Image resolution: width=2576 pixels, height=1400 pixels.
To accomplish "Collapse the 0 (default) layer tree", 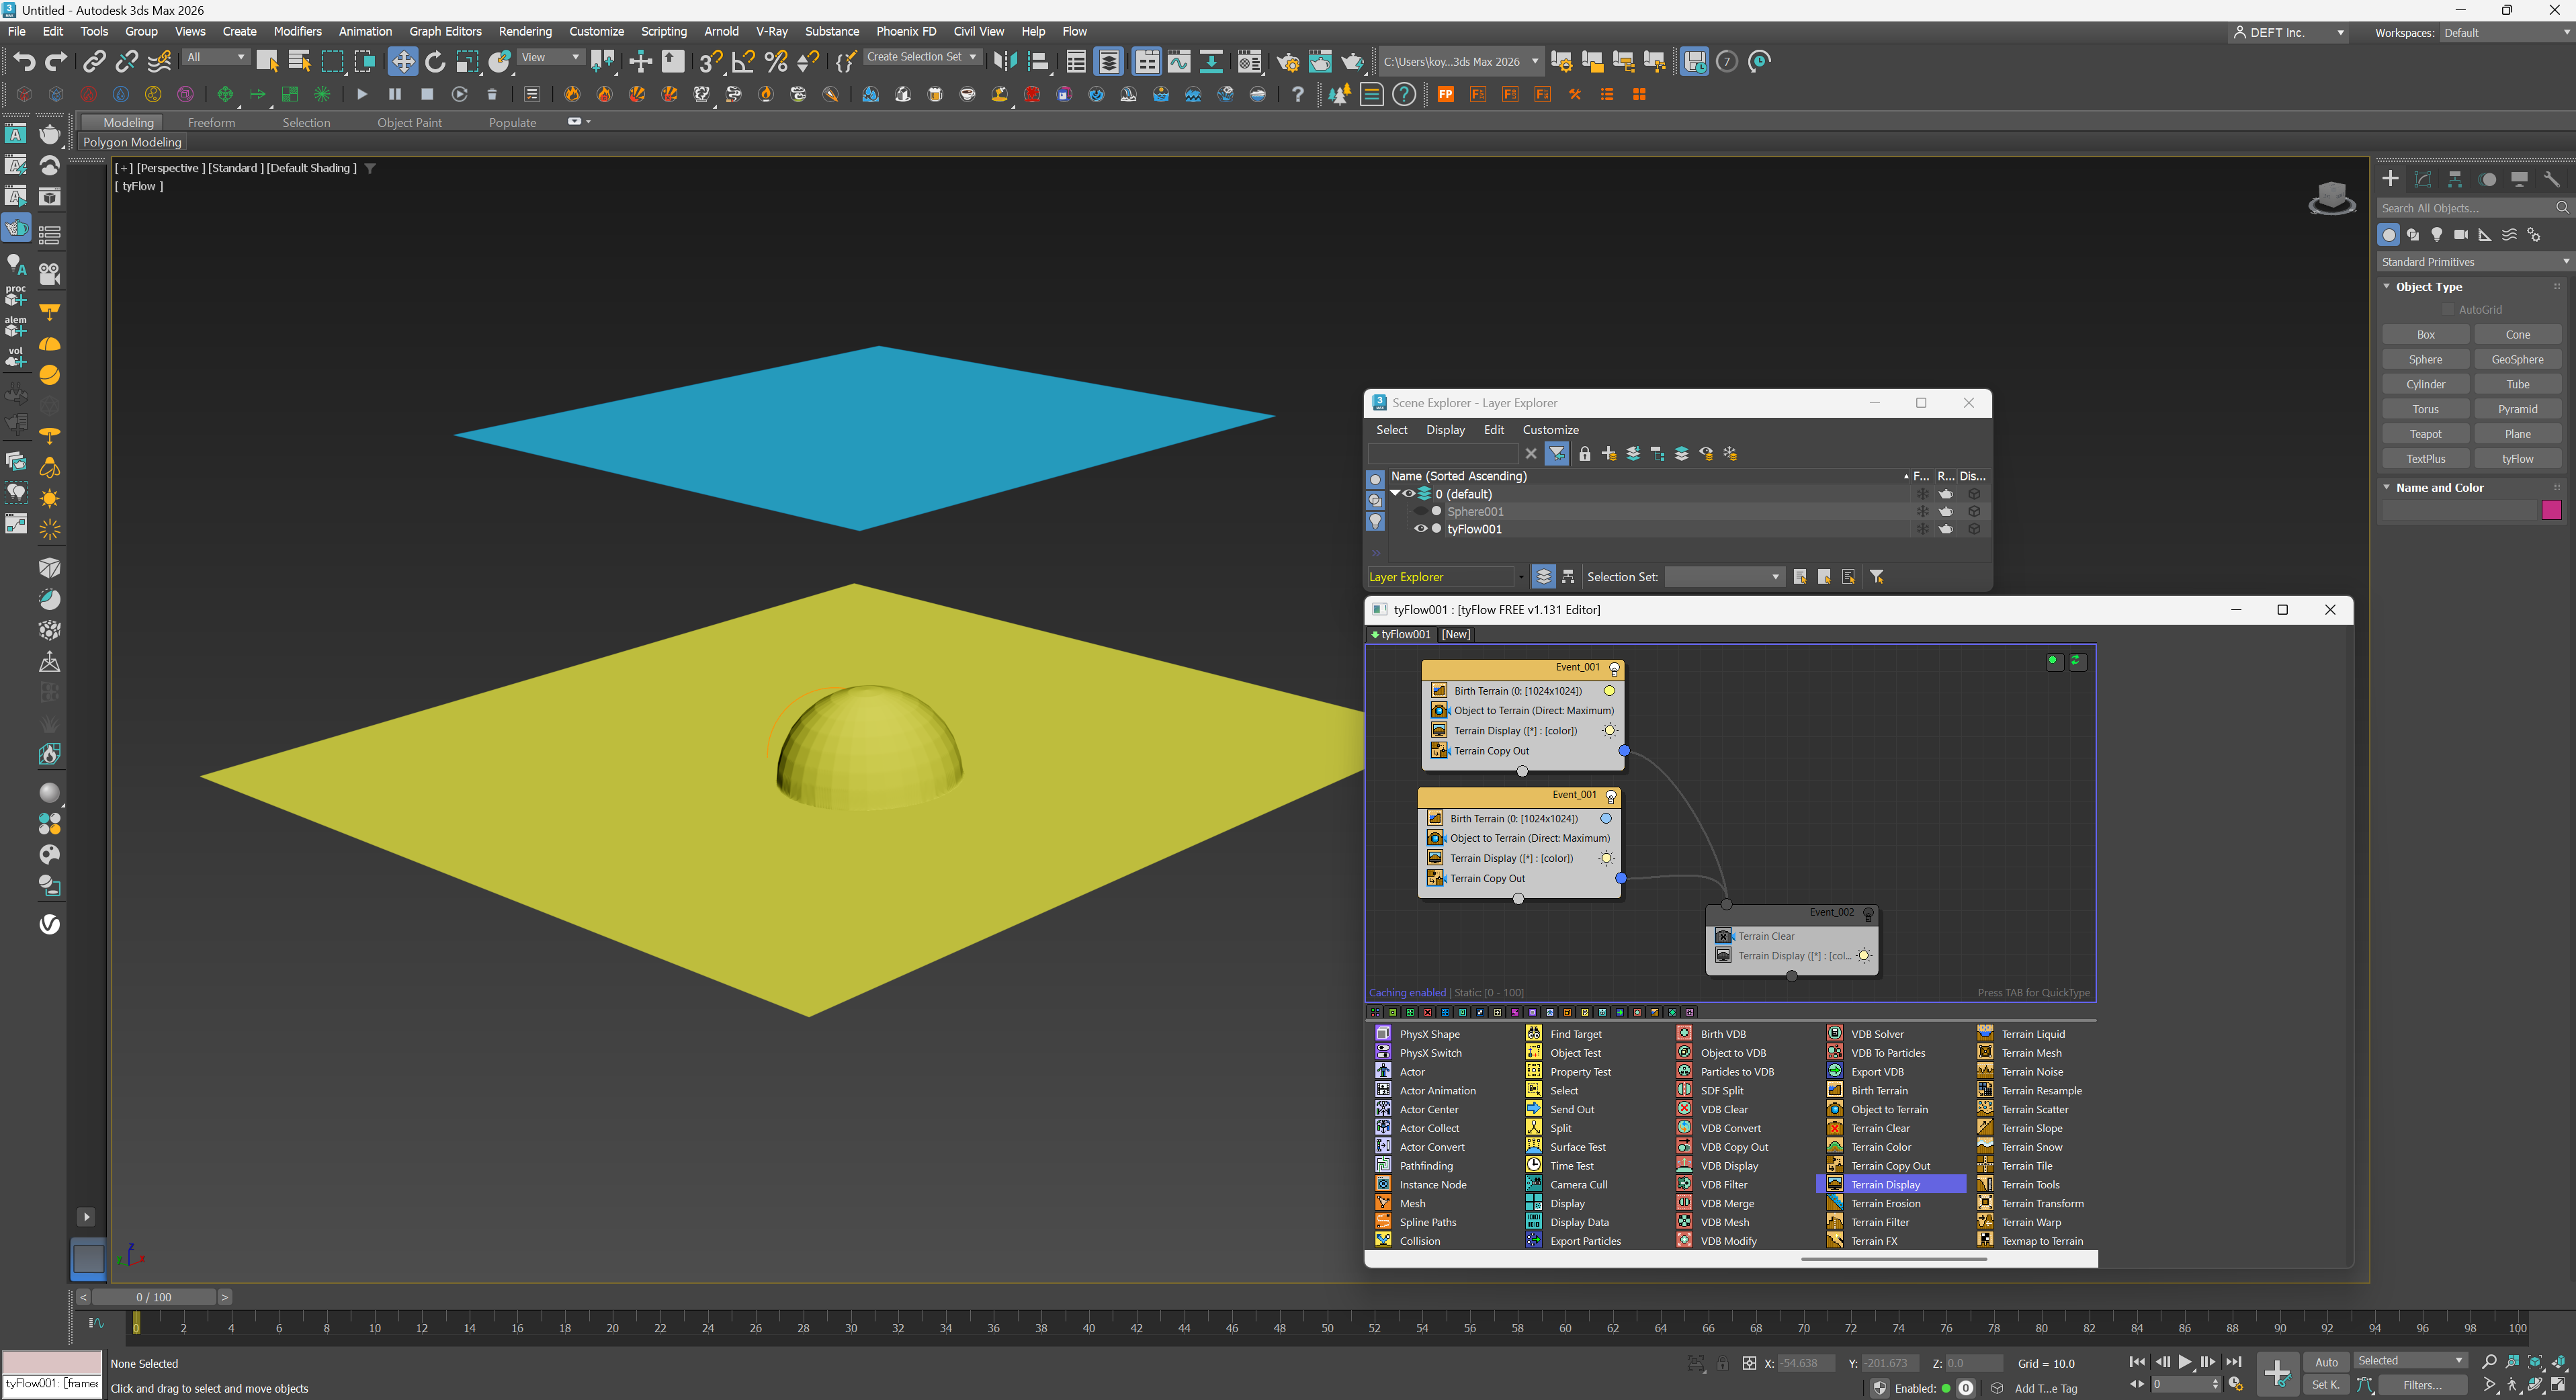I will [x=1395, y=493].
